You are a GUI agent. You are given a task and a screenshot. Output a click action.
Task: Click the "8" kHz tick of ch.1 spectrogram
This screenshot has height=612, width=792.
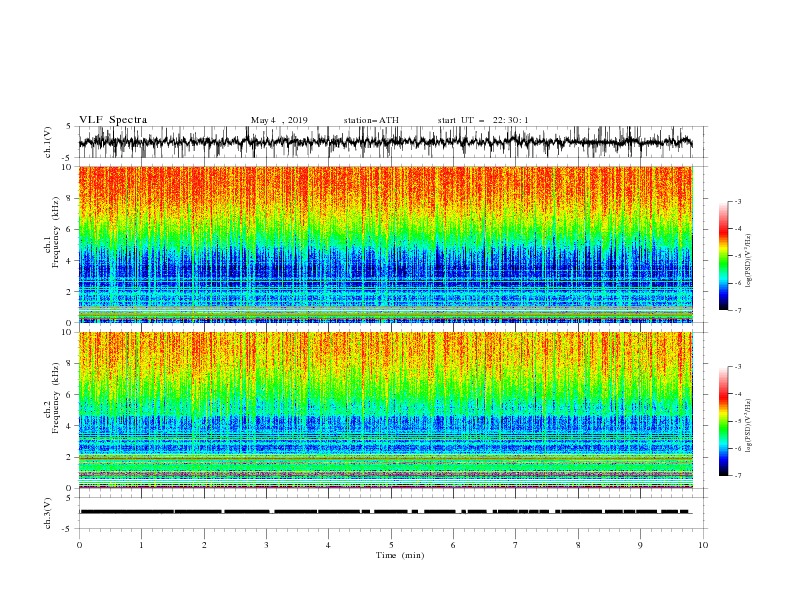69,198
